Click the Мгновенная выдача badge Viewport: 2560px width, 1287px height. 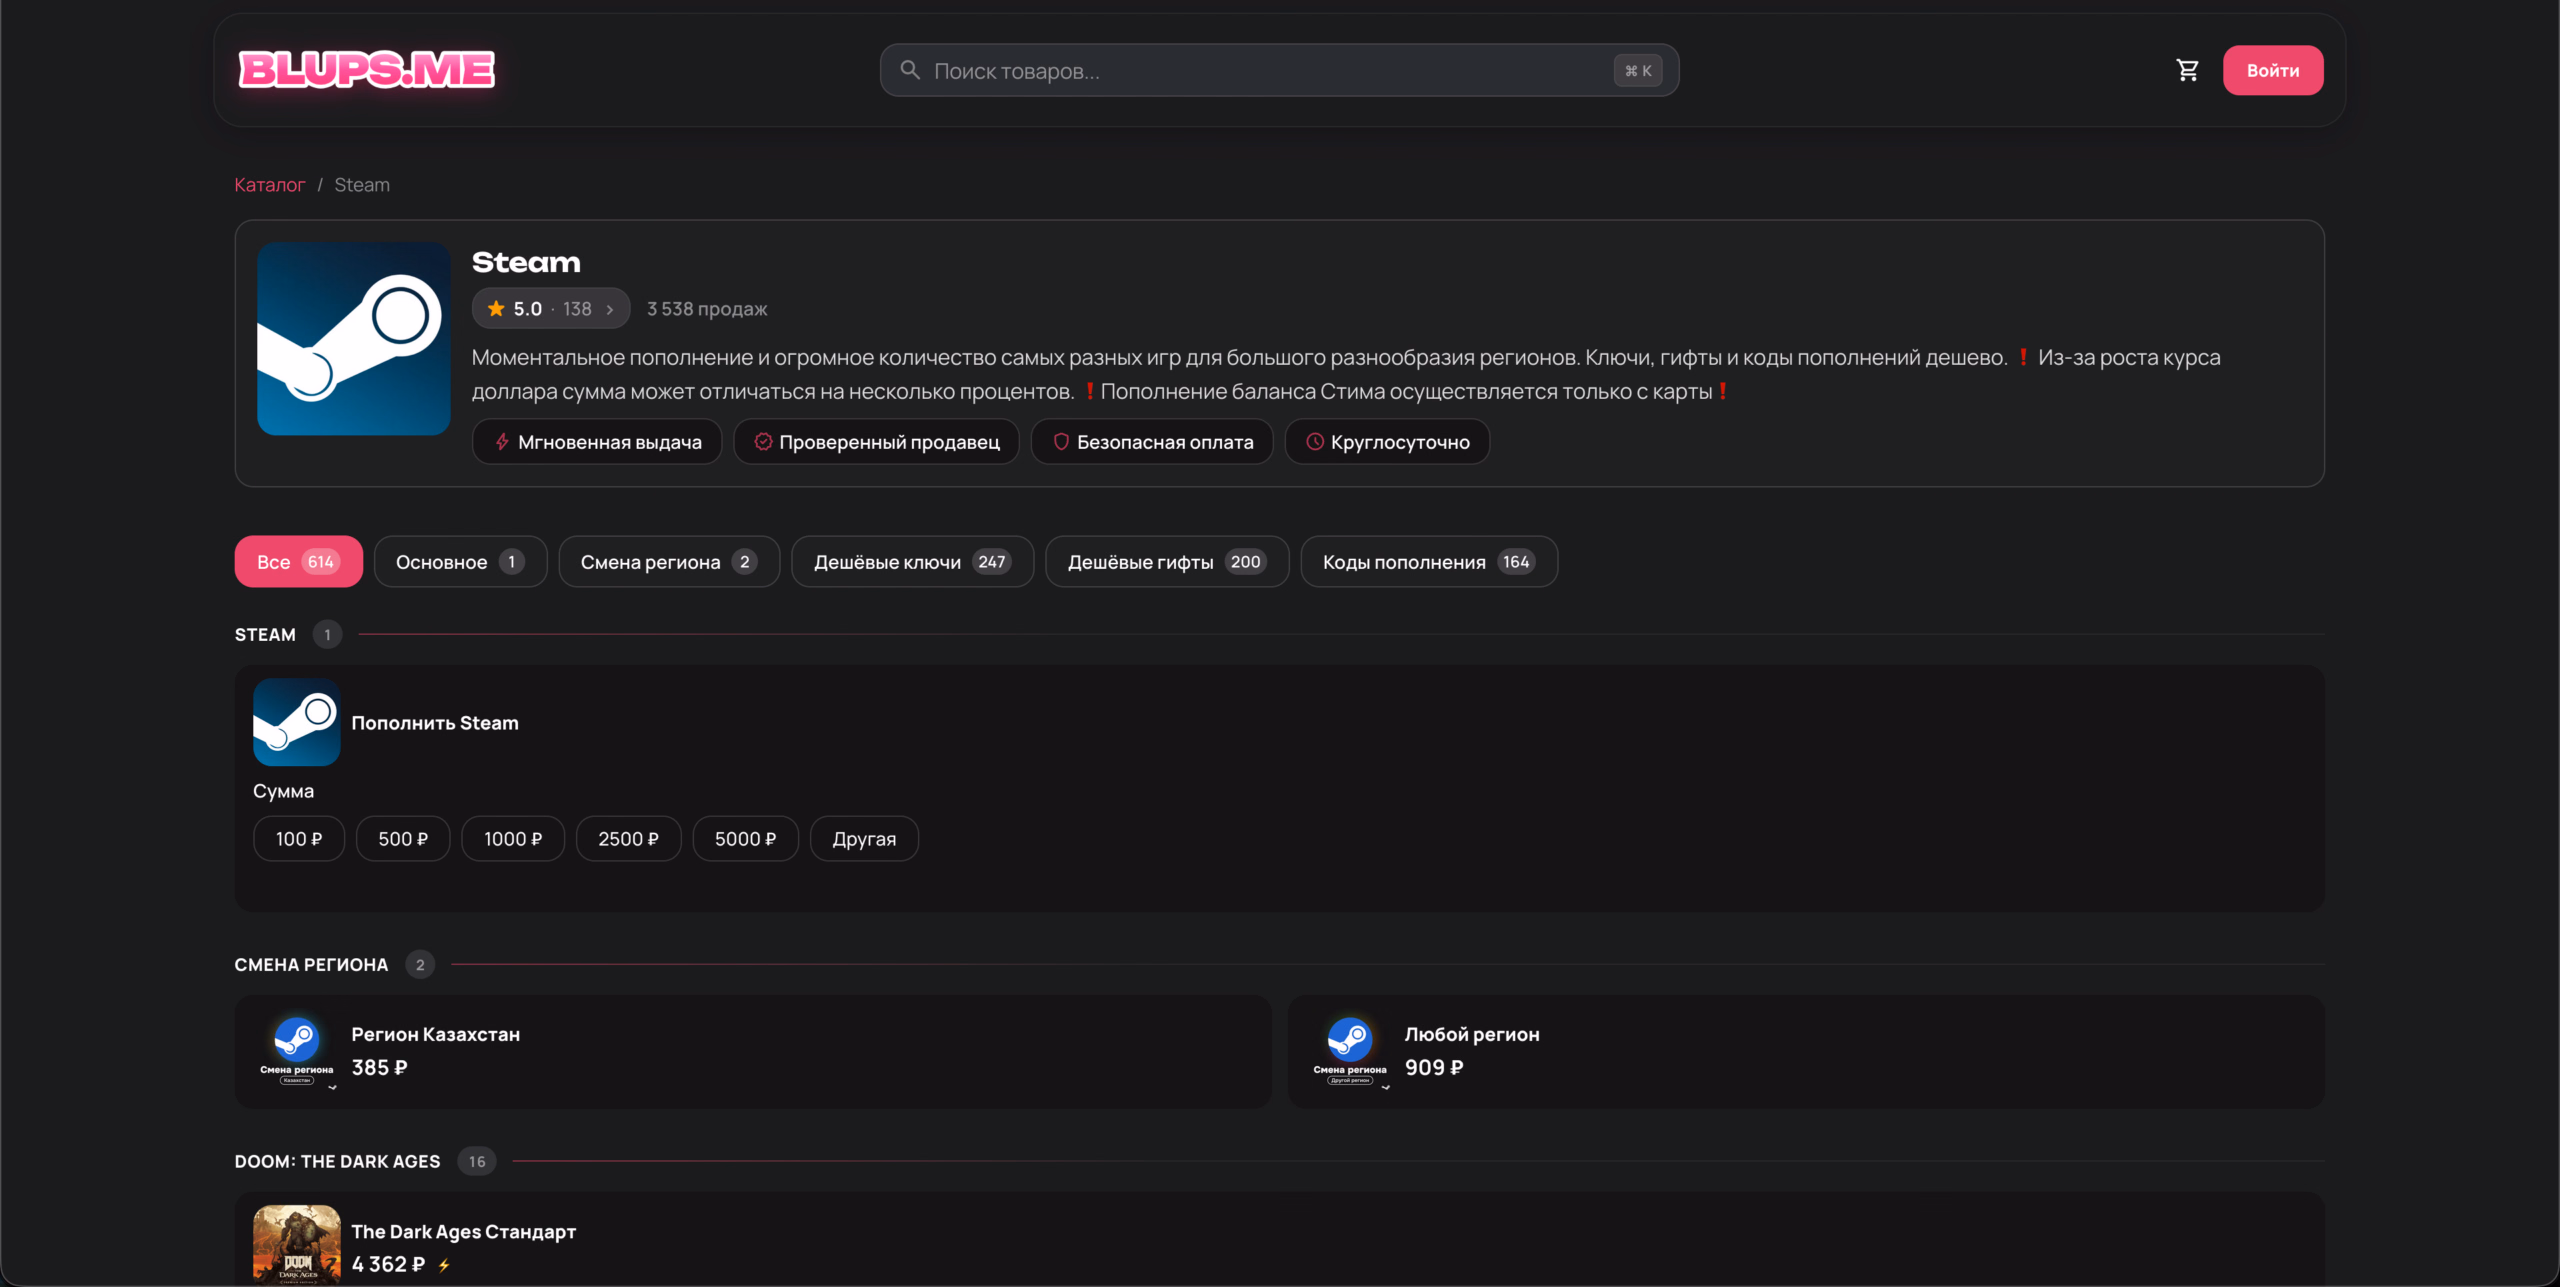point(597,441)
